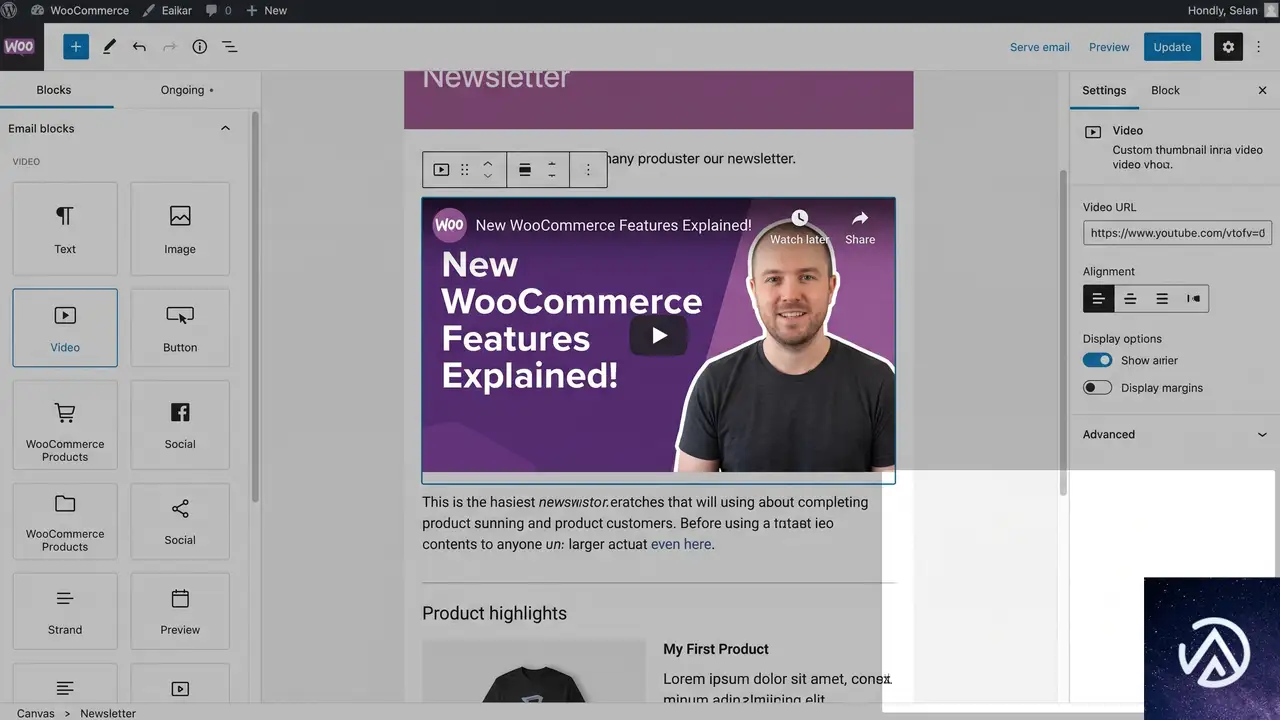Image resolution: width=1280 pixels, height=720 pixels.
Task: Close the Settings sidebar
Action: (x=1262, y=90)
